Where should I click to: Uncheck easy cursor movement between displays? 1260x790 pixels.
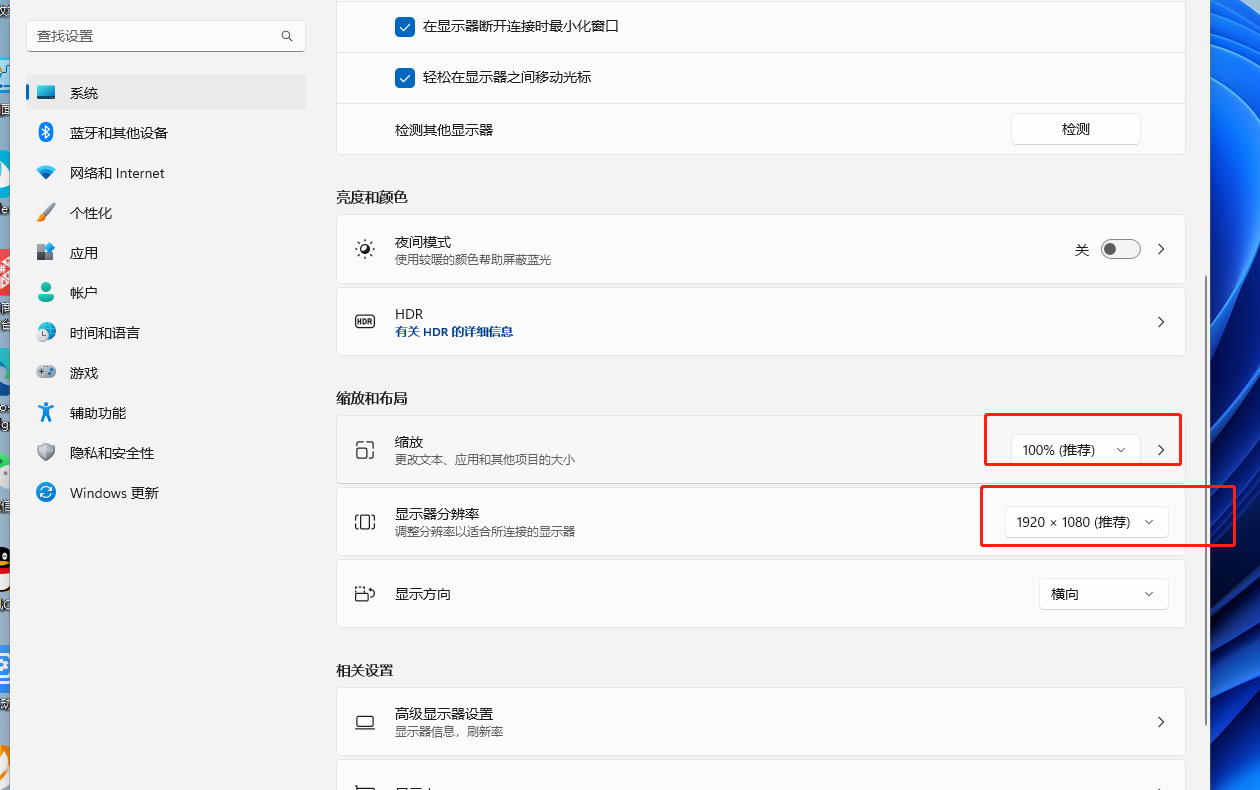coord(405,78)
